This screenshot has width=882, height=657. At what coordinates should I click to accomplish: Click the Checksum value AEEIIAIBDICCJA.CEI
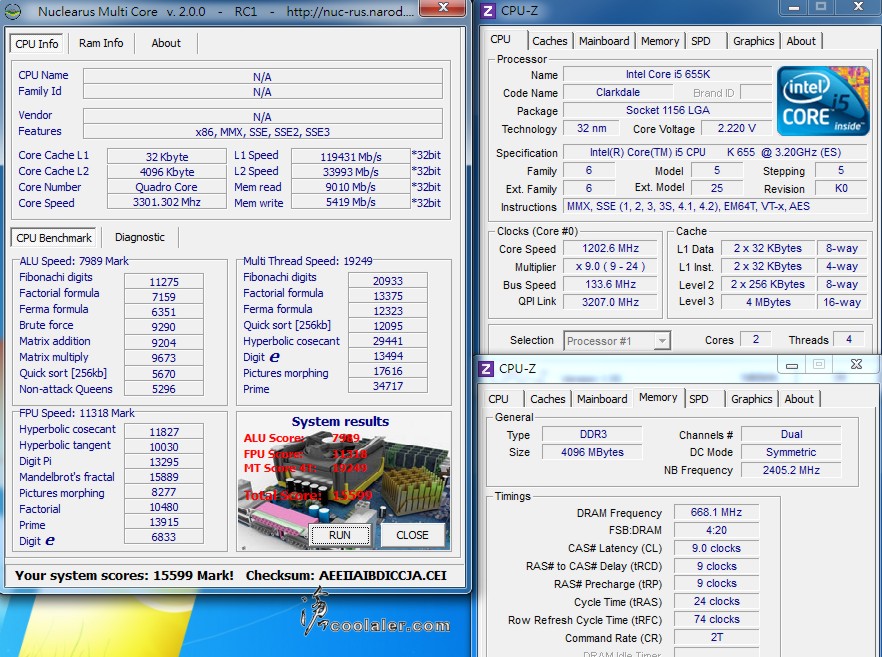click(x=382, y=575)
